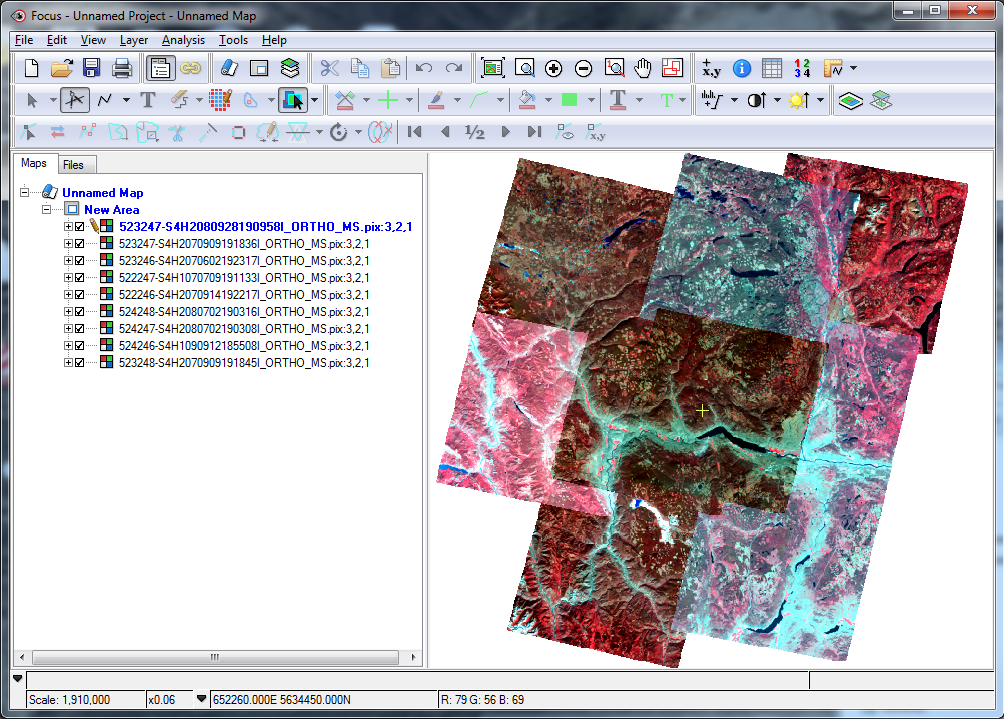Open dropdown next to sun enhancement icon
Viewport: 1004px width, 719px height.
(x=820, y=101)
